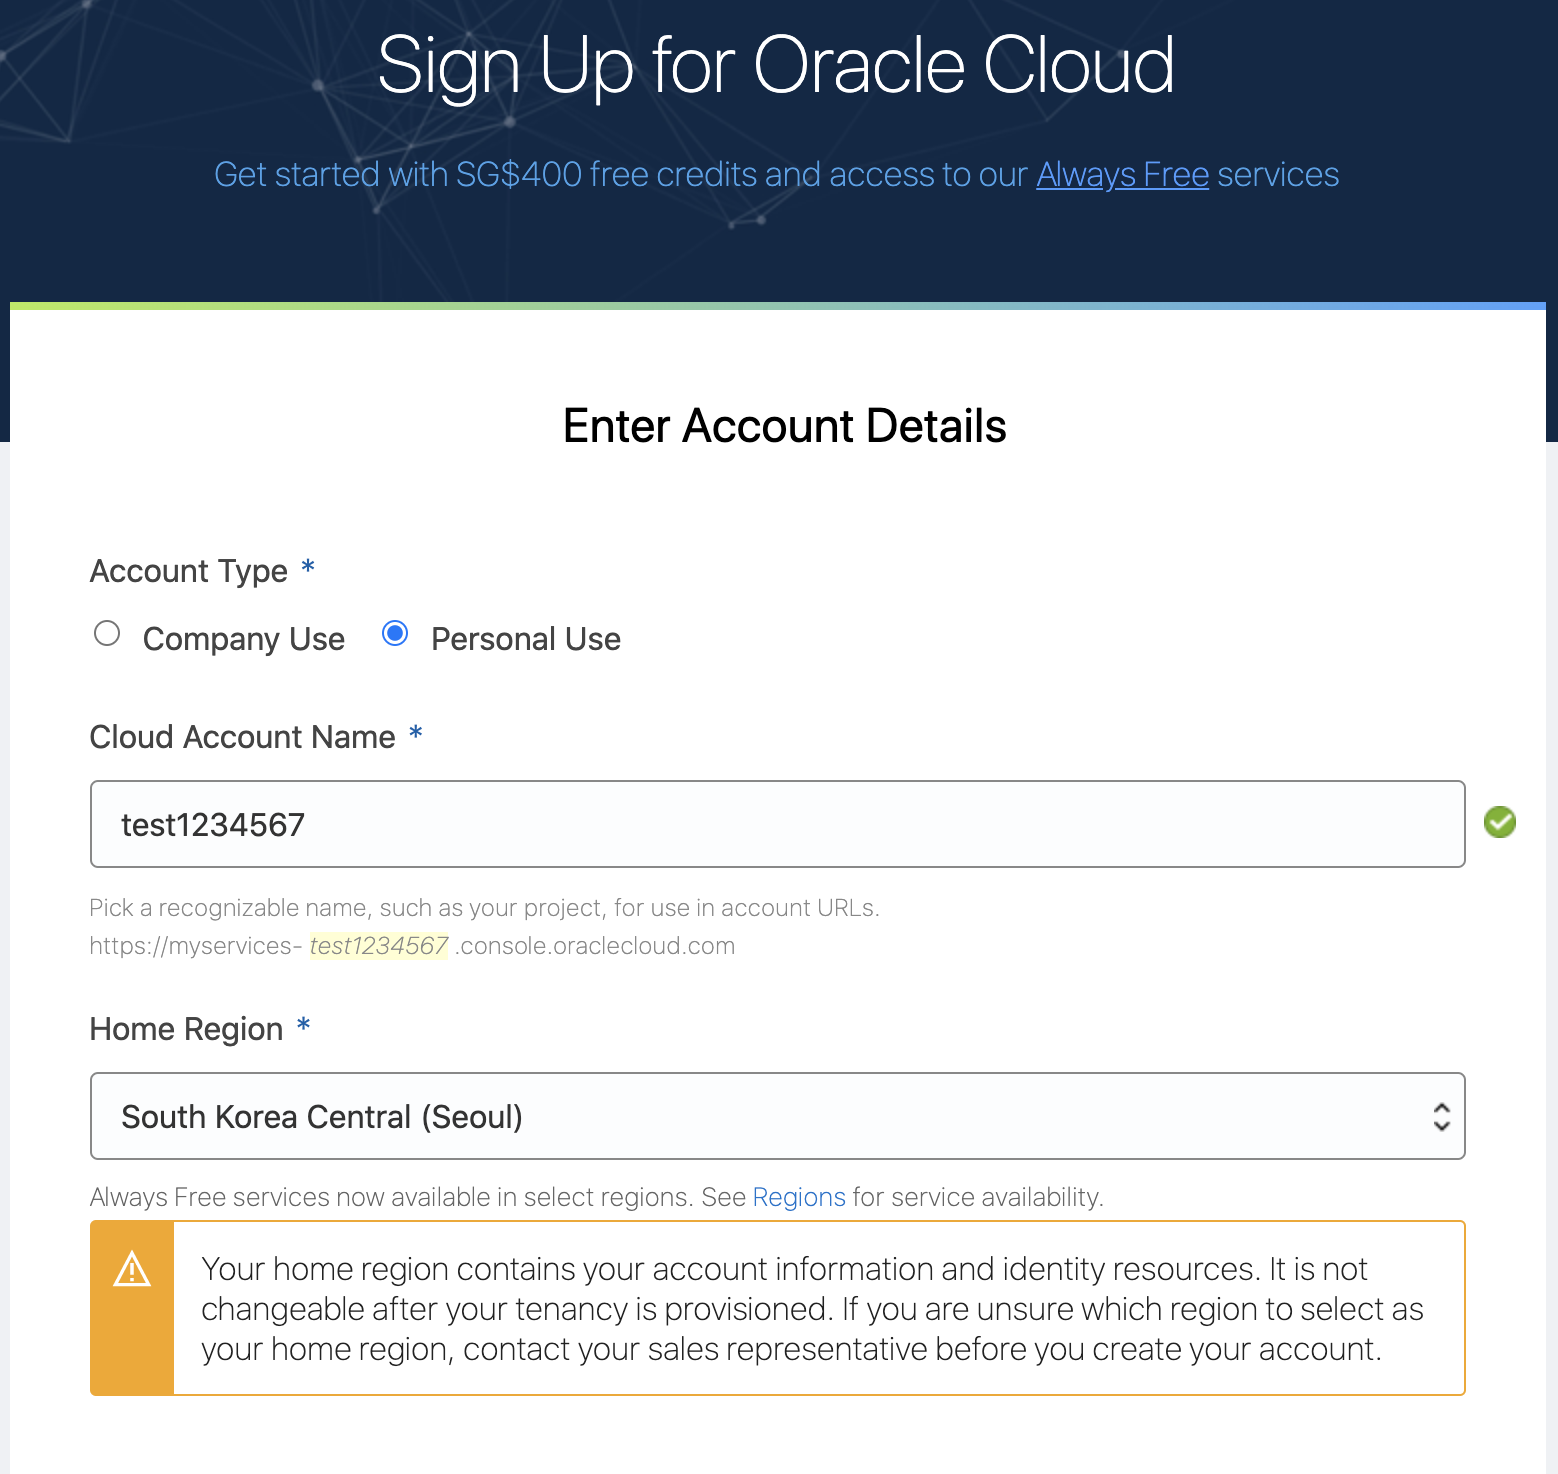The width and height of the screenshot is (1558, 1474).
Task: Click the Home Region label
Action: tap(187, 1029)
